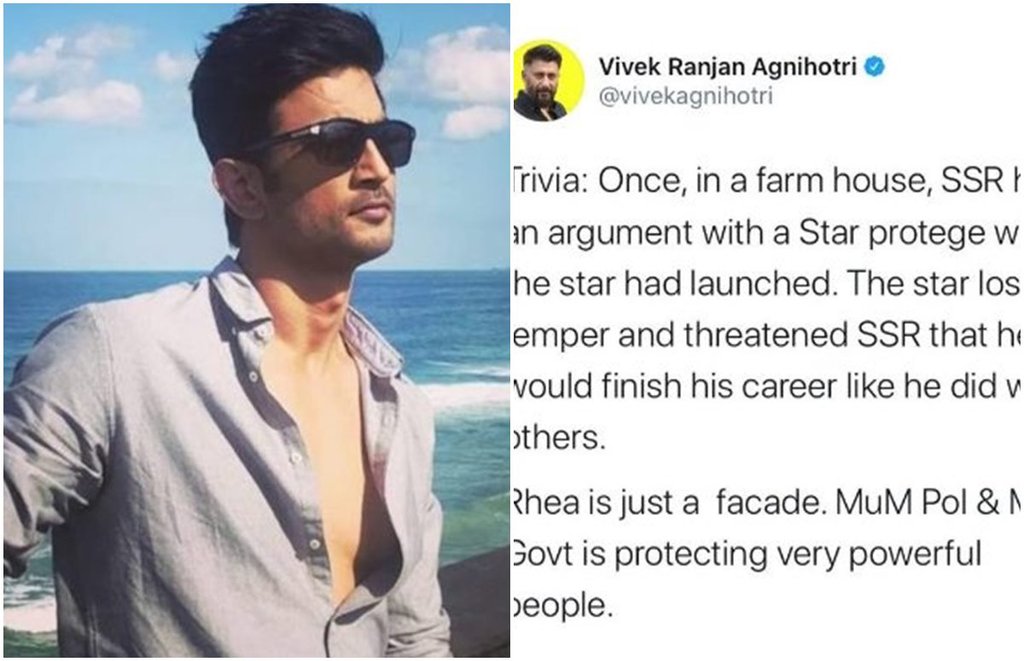The image size is (1024, 661).
Task: Click the tweet author's yellow profile picture
Action: [x=548, y=81]
